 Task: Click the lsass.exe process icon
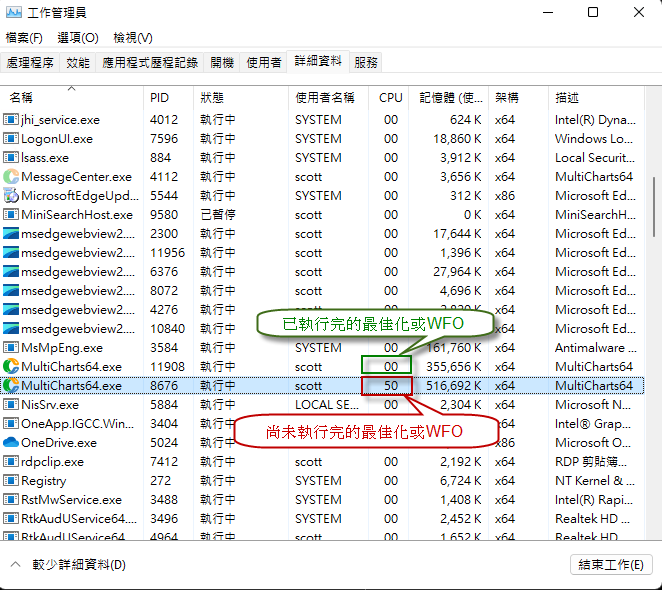(11, 158)
